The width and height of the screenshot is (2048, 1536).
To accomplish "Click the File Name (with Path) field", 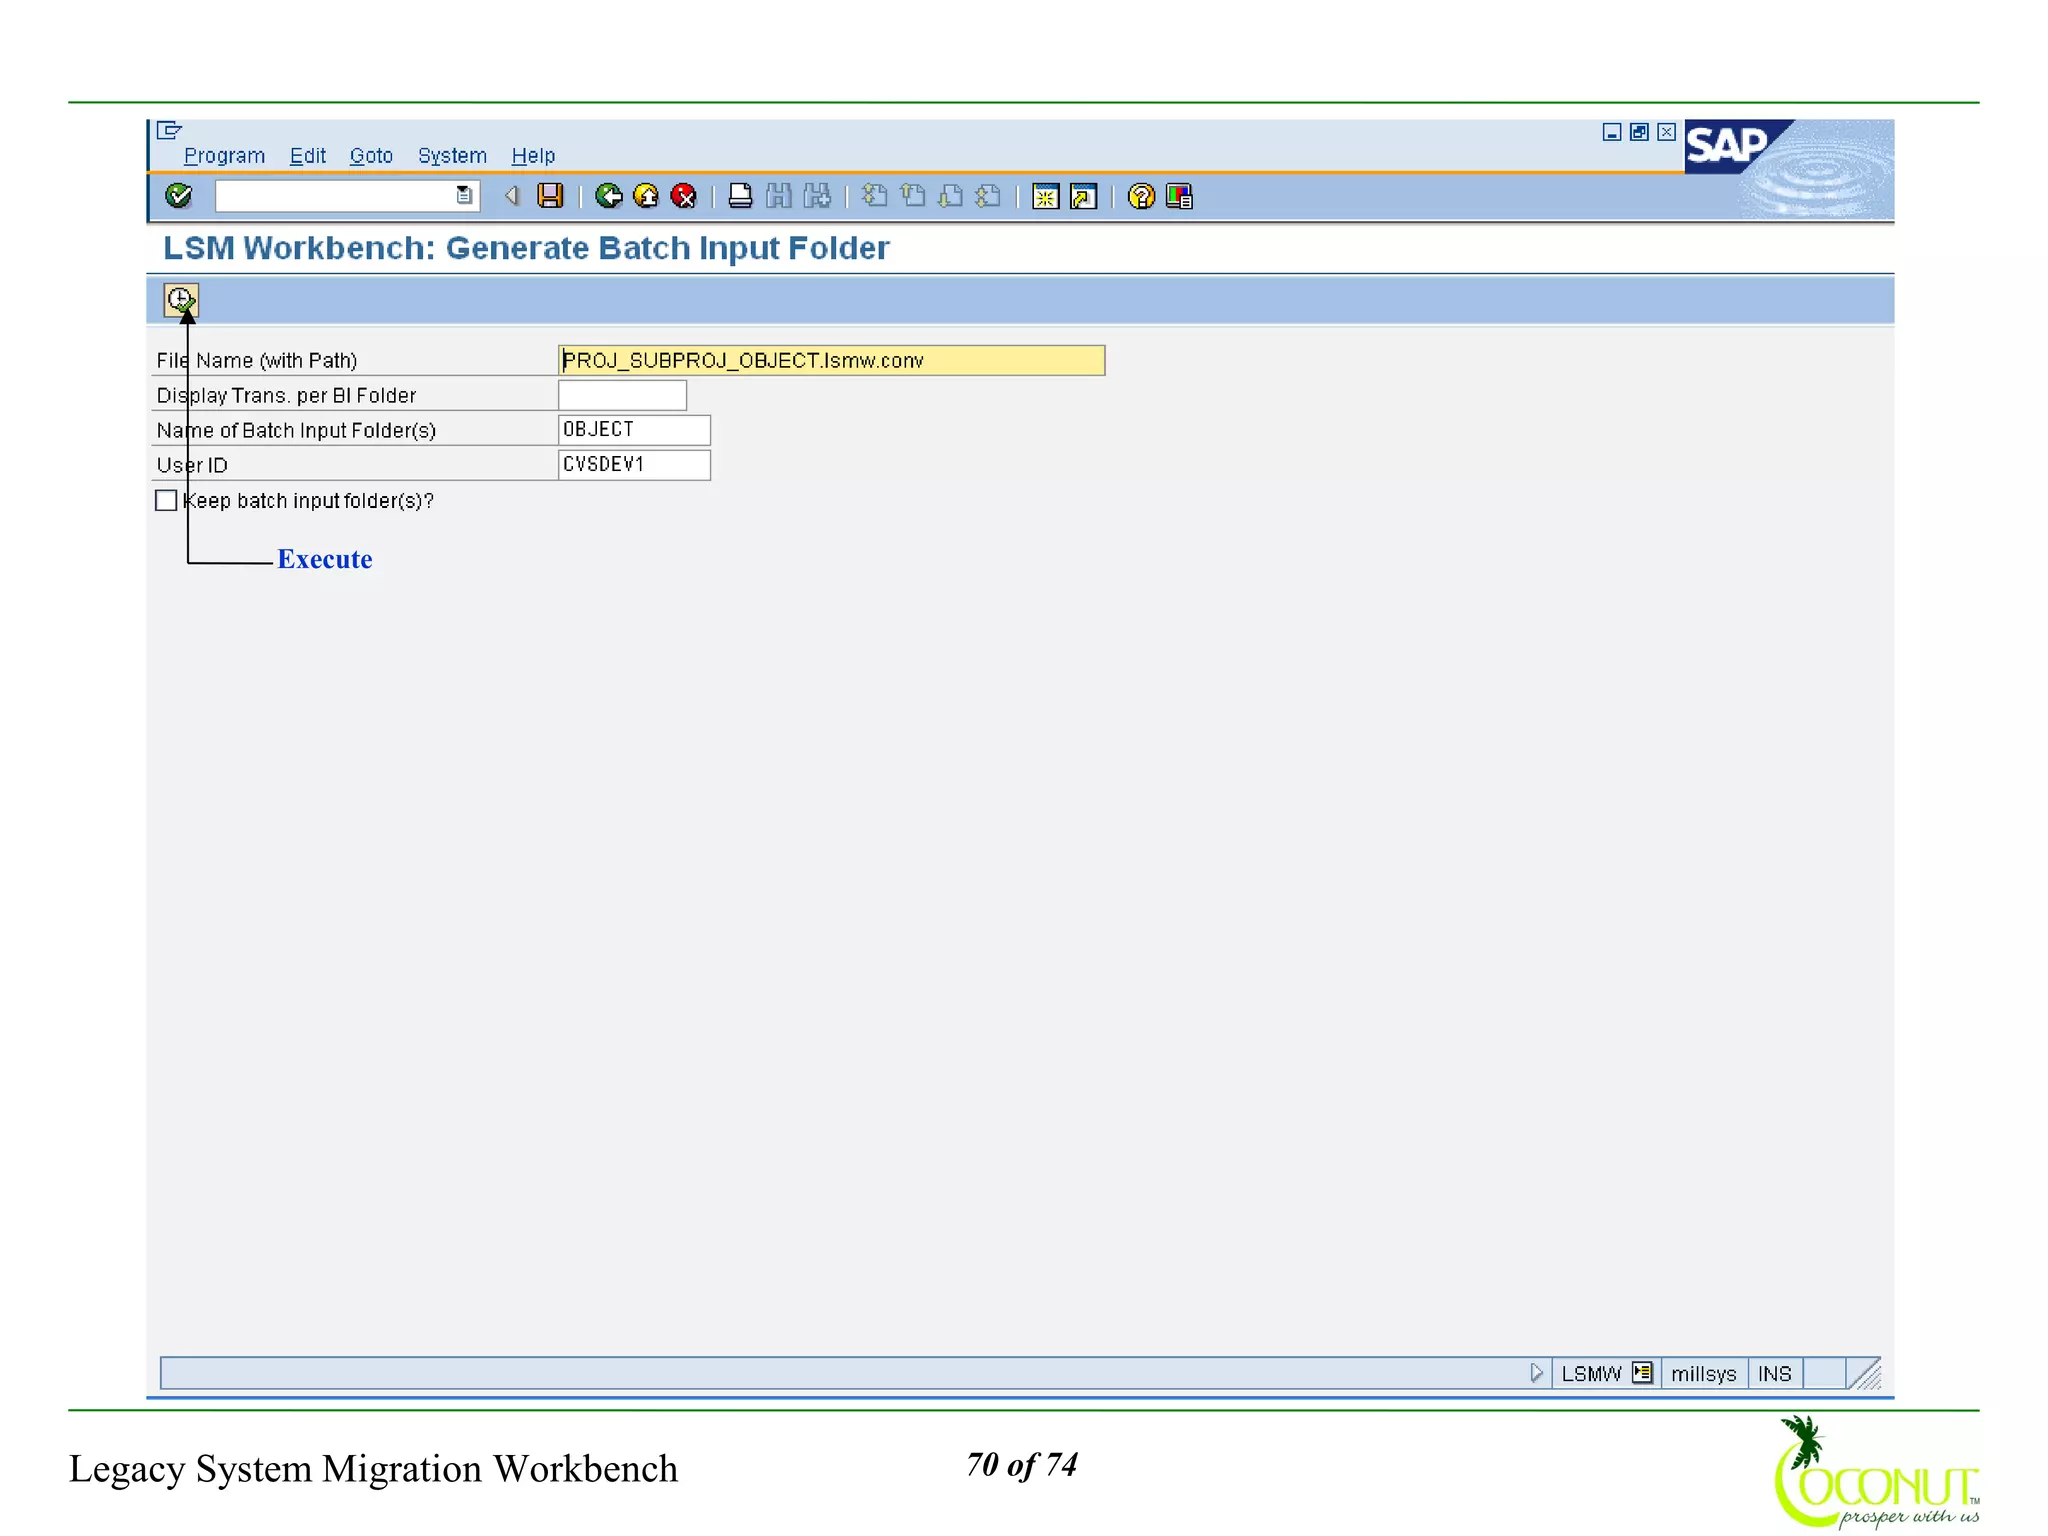I will point(831,360).
